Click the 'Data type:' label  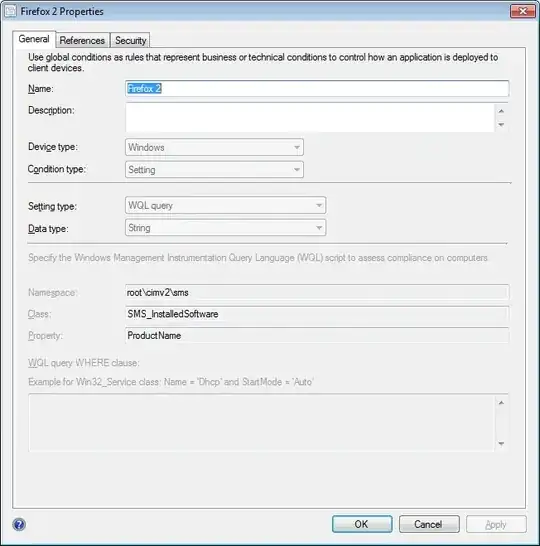[x=48, y=229]
